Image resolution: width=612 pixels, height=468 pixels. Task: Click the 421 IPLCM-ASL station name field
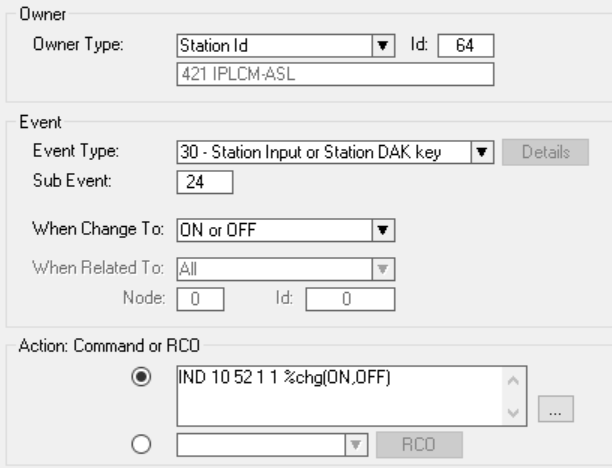tap(334, 75)
